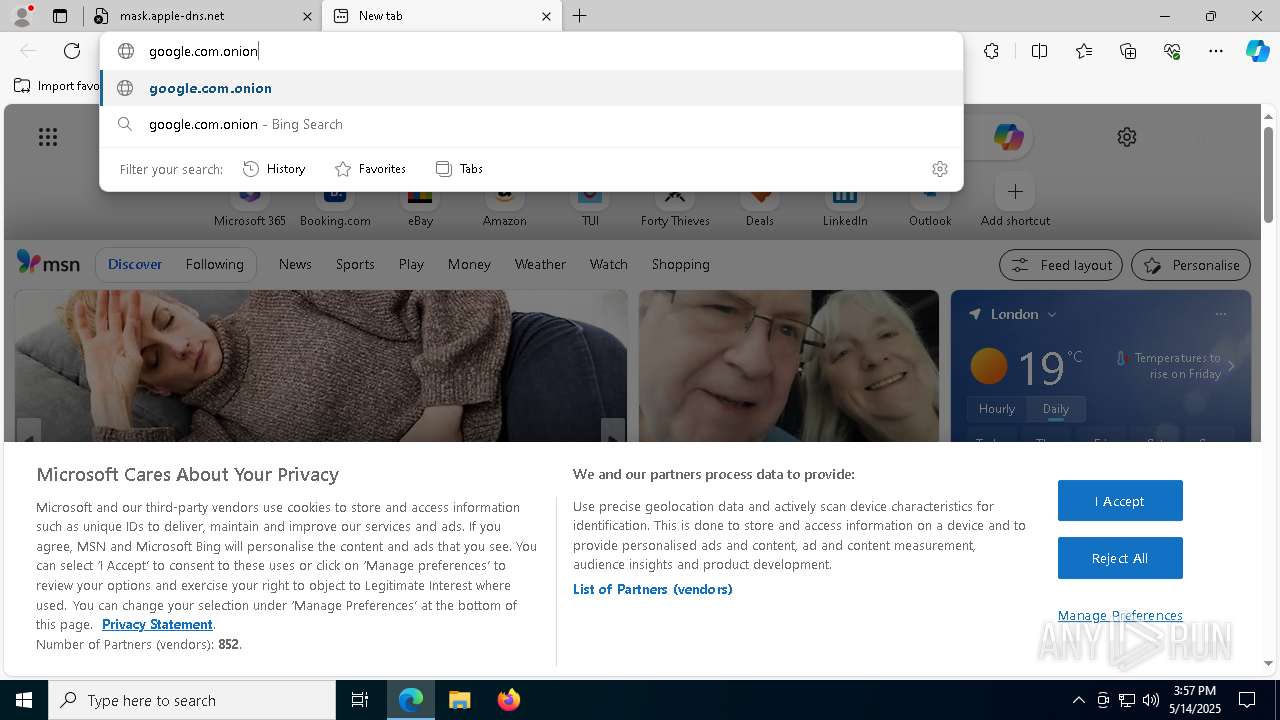Screen dimensions: 1280x720
Task: Switch weather forecast to Hourly
Action: coord(997,409)
